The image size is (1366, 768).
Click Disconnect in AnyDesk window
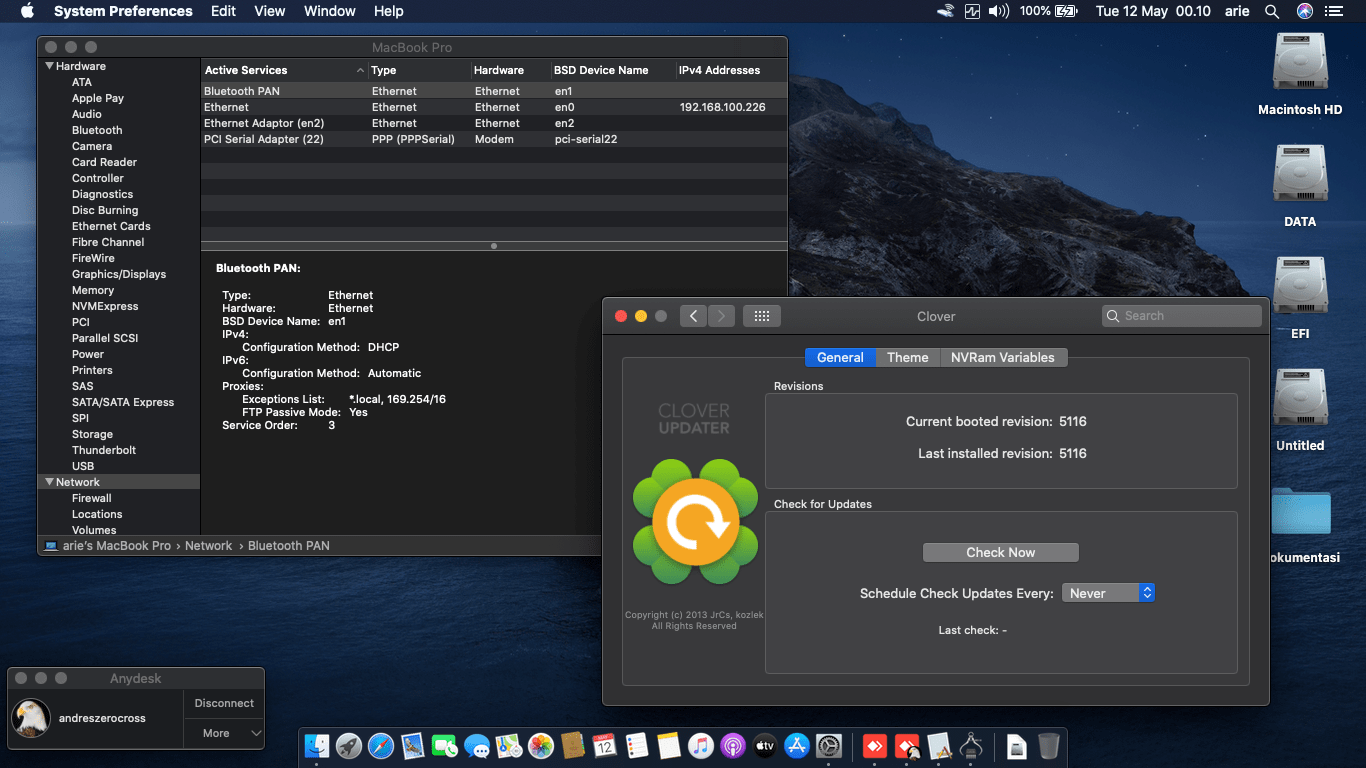click(224, 703)
